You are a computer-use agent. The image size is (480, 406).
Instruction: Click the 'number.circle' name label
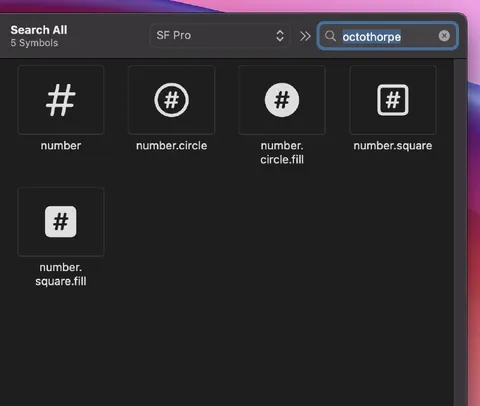click(171, 146)
